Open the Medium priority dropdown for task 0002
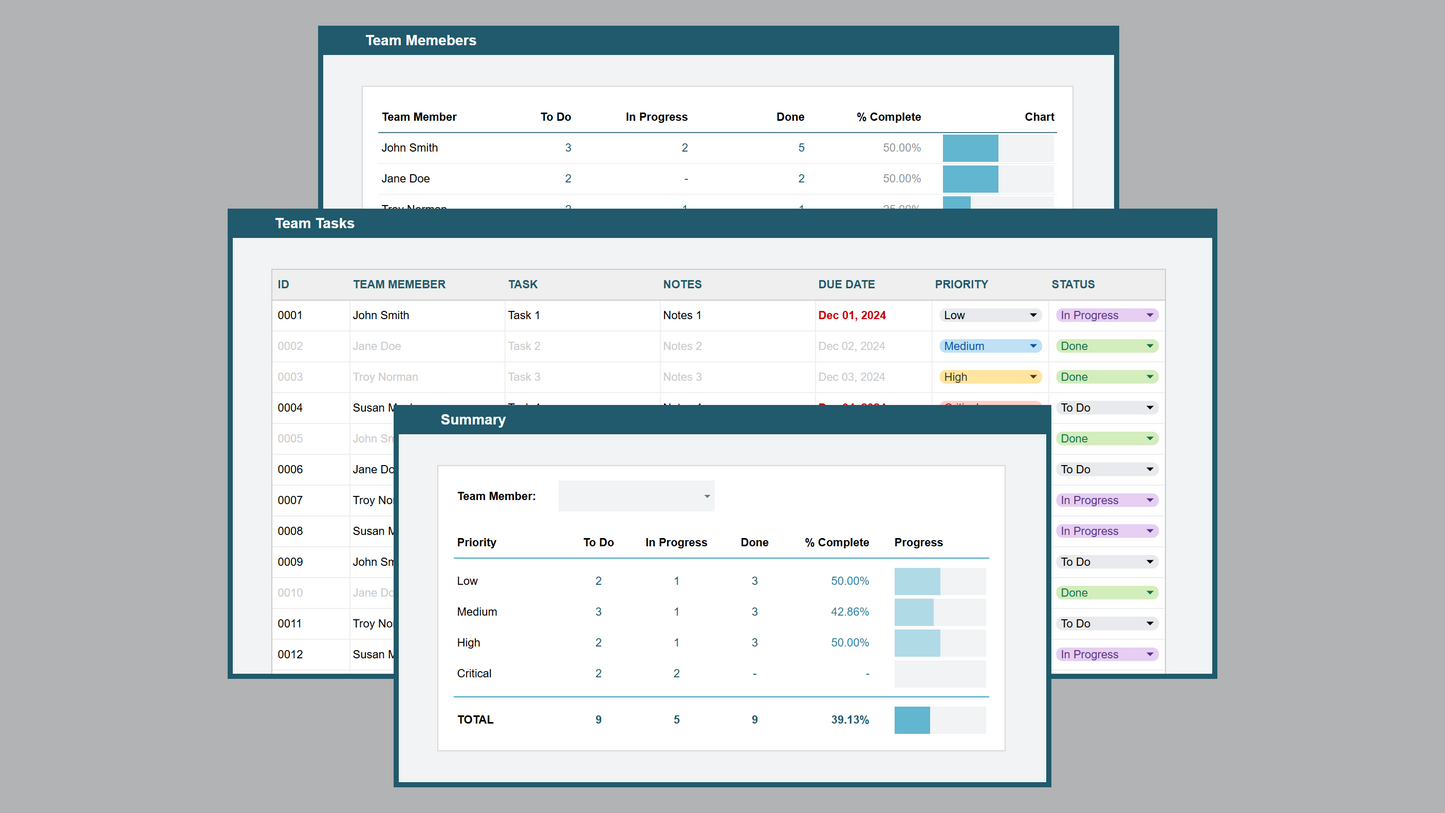The image size is (1445, 813). (989, 346)
